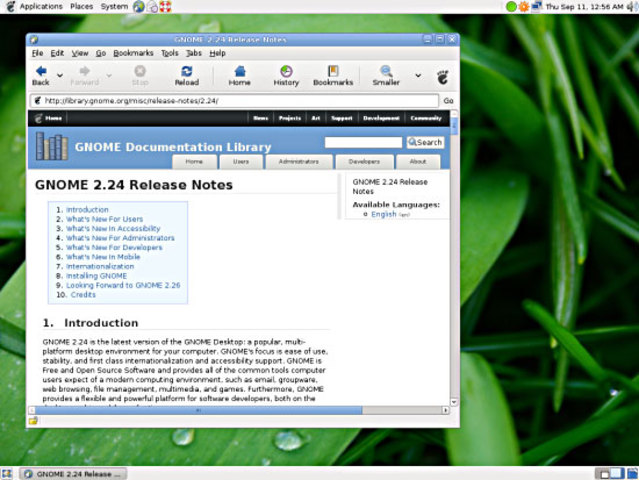Go back using the Back arrow button
The height and width of the screenshot is (480, 639).
click(x=41, y=76)
